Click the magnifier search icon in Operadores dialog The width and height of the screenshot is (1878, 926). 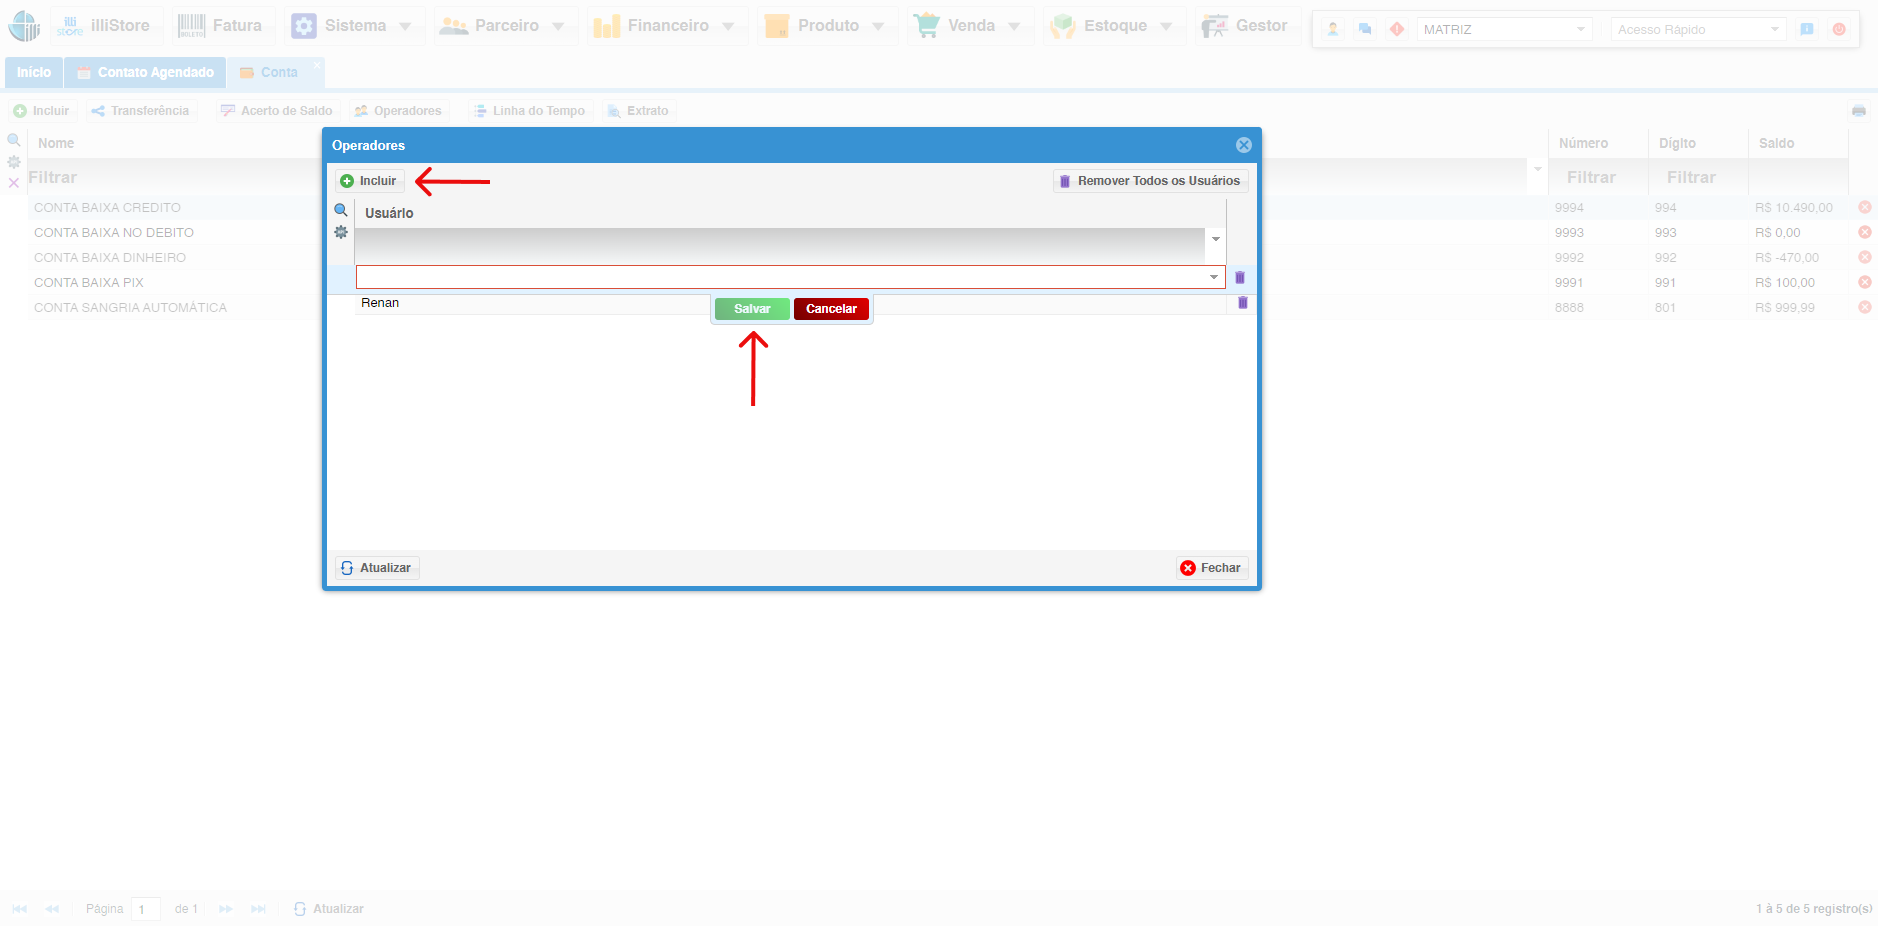(341, 211)
